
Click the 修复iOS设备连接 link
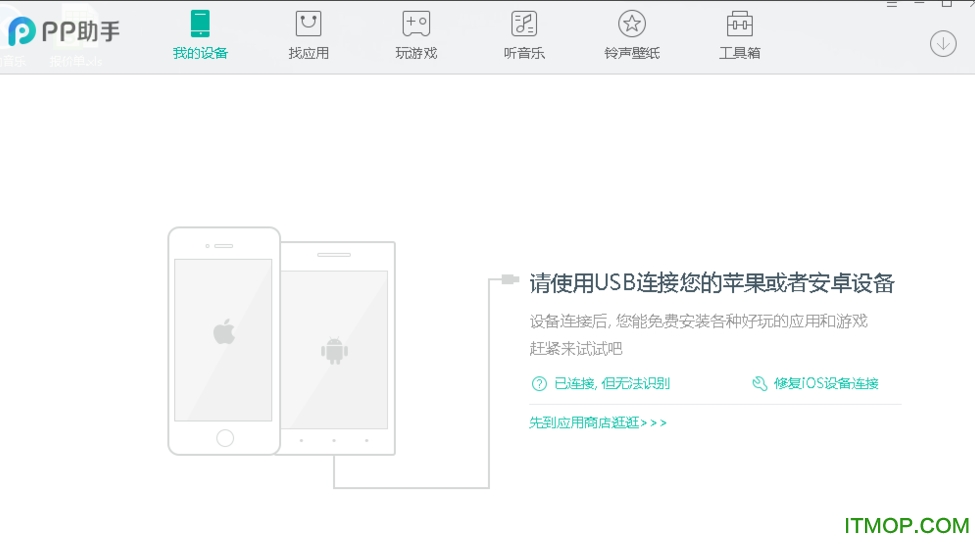pyautogui.click(x=825, y=383)
